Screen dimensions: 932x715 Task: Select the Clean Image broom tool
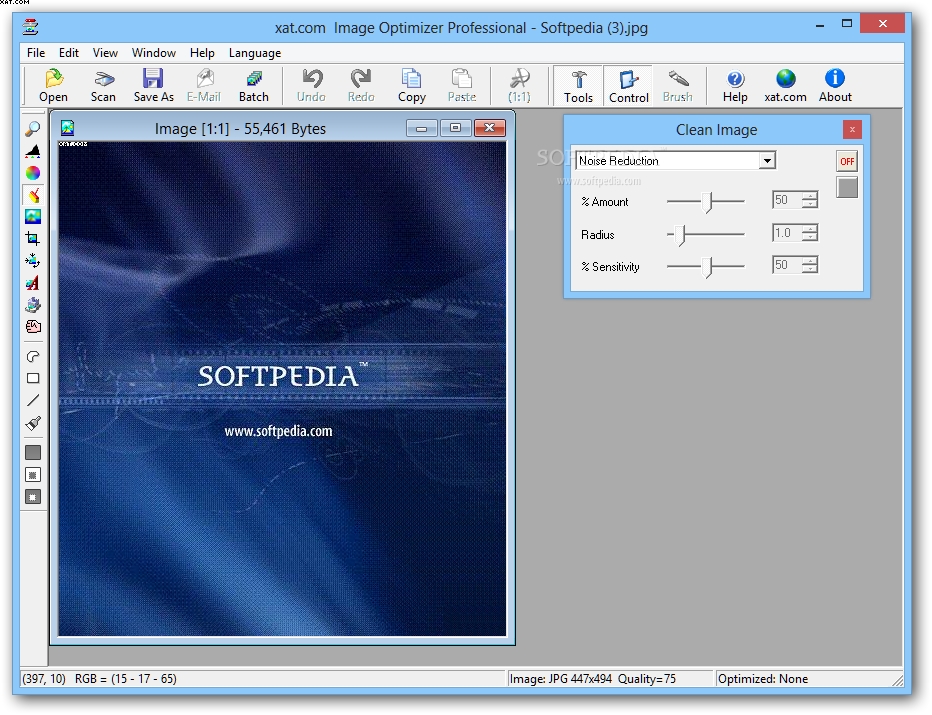(33, 195)
